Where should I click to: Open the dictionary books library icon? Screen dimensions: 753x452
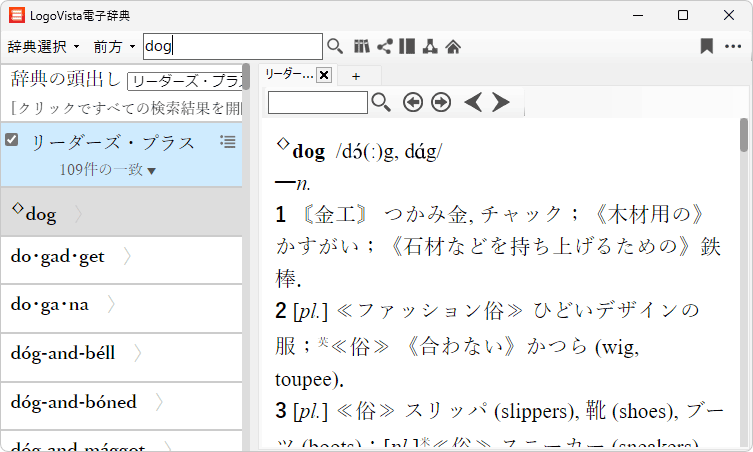(362, 46)
